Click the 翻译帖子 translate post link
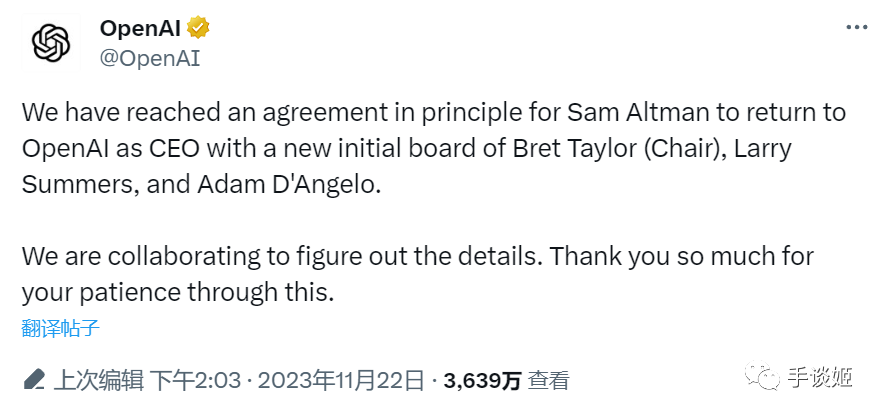This screenshot has width=881, height=416. pos(60,328)
